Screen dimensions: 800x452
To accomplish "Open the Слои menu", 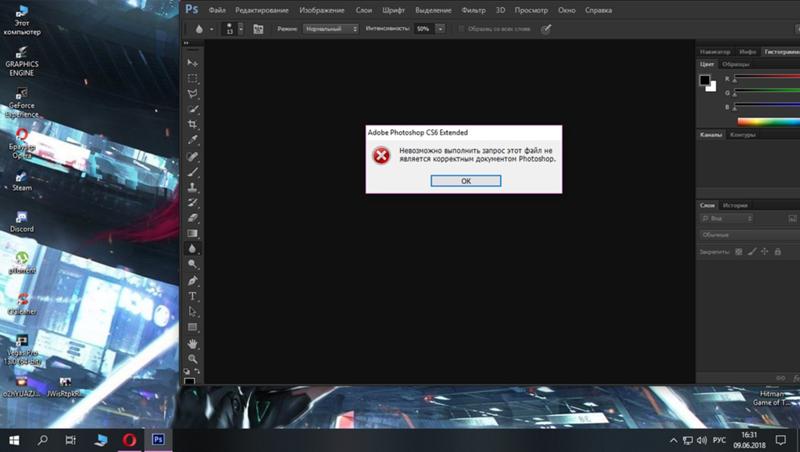I will pyautogui.click(x=364, y=10).
